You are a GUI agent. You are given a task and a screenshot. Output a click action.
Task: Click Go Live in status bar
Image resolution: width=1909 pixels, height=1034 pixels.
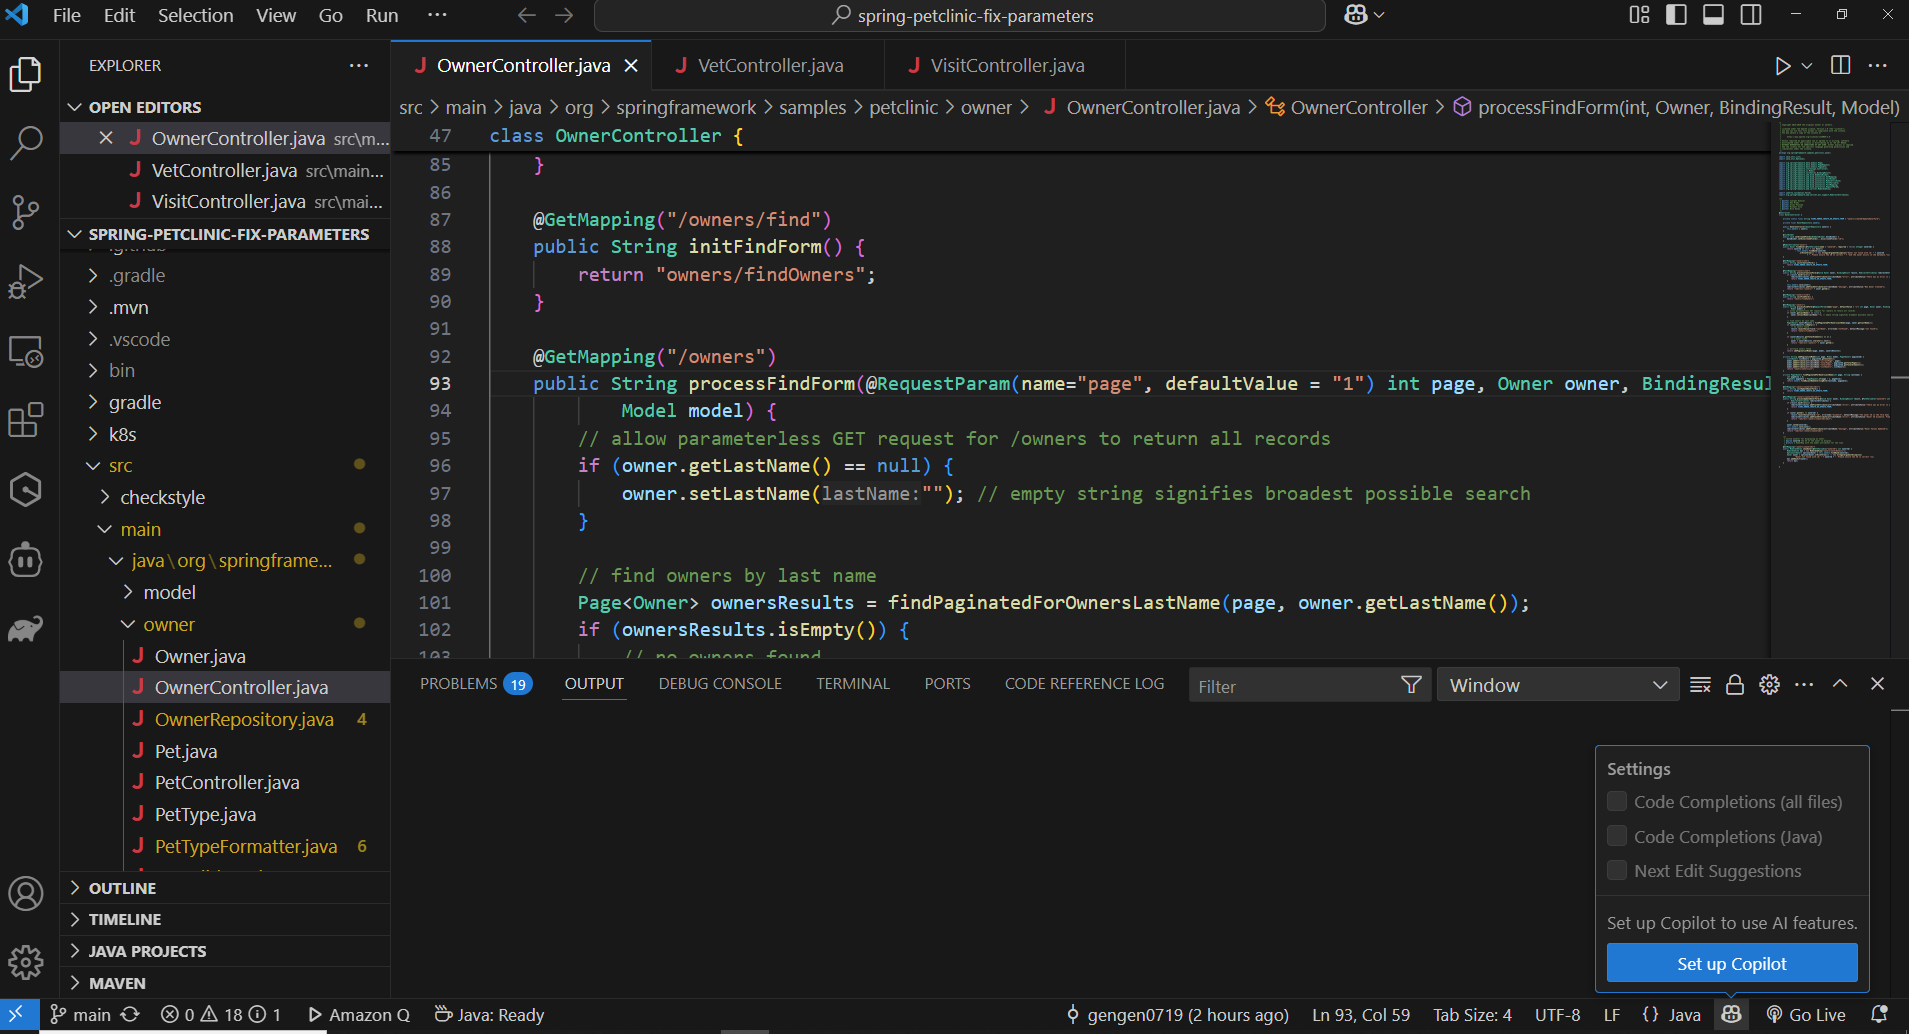click(1806, 1015)
